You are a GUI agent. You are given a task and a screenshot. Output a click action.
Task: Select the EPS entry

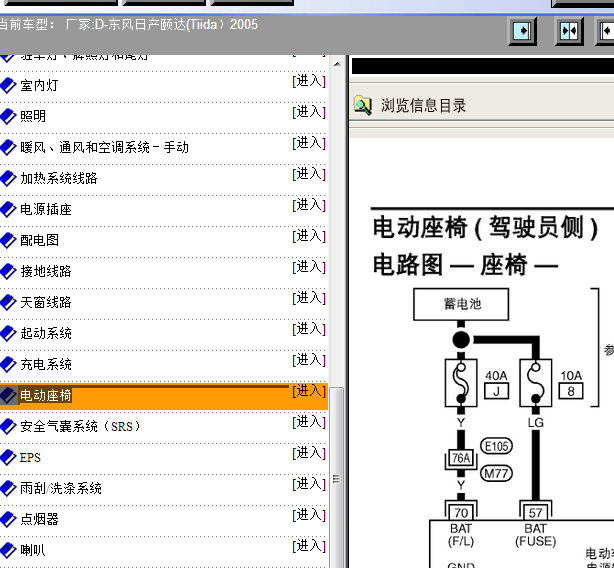tap(30, 457)
